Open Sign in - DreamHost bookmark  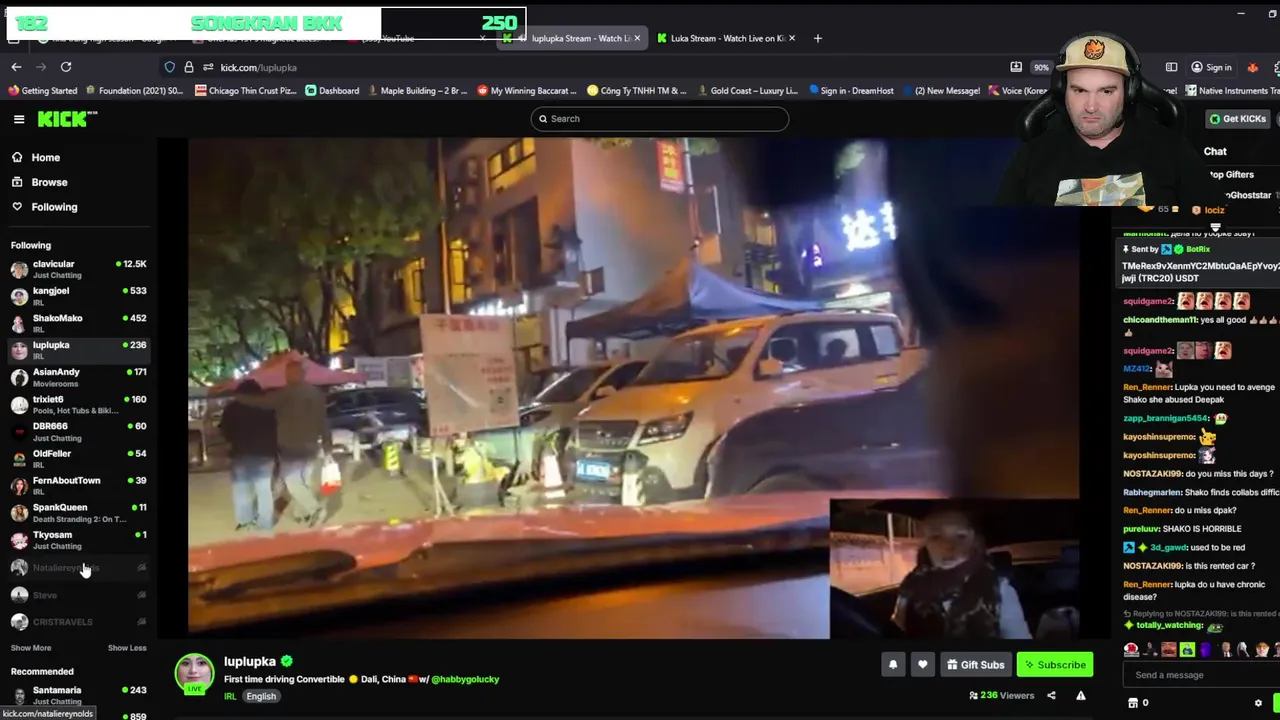tap(850, 91)
